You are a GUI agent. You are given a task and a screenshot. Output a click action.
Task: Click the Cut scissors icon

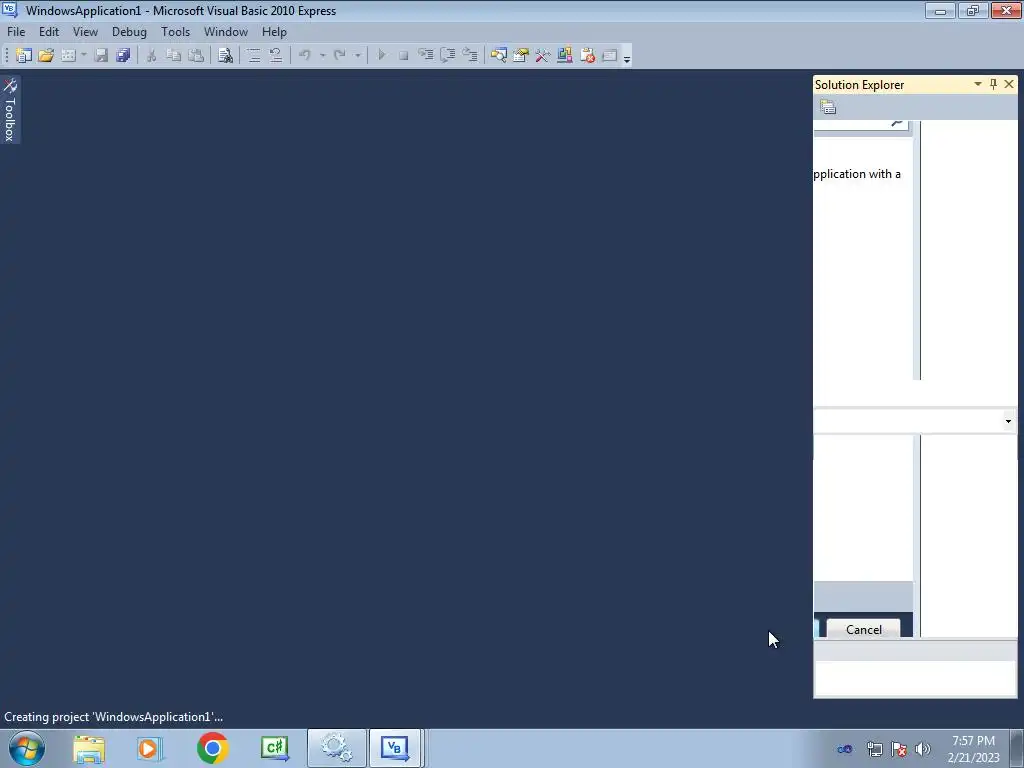click(x=151, y=56)
